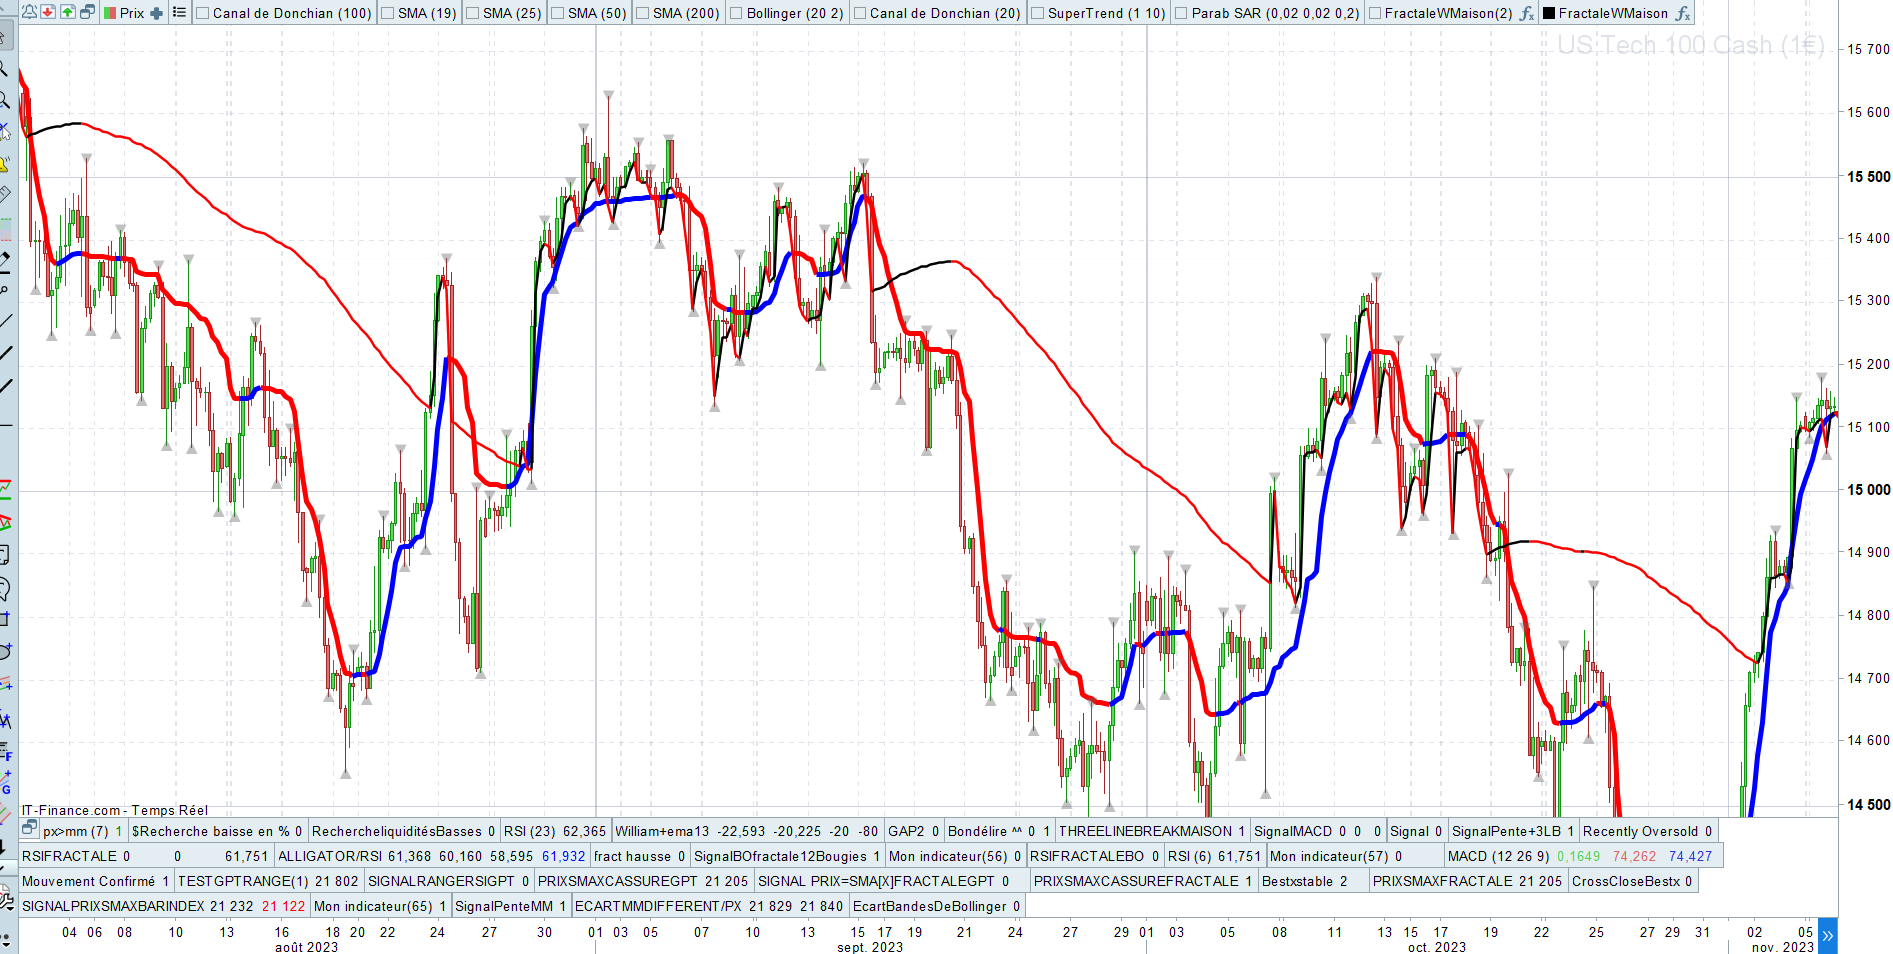
Task: Click the Mouvement Confirmé indicator label
Action: [x=88, y=881]
